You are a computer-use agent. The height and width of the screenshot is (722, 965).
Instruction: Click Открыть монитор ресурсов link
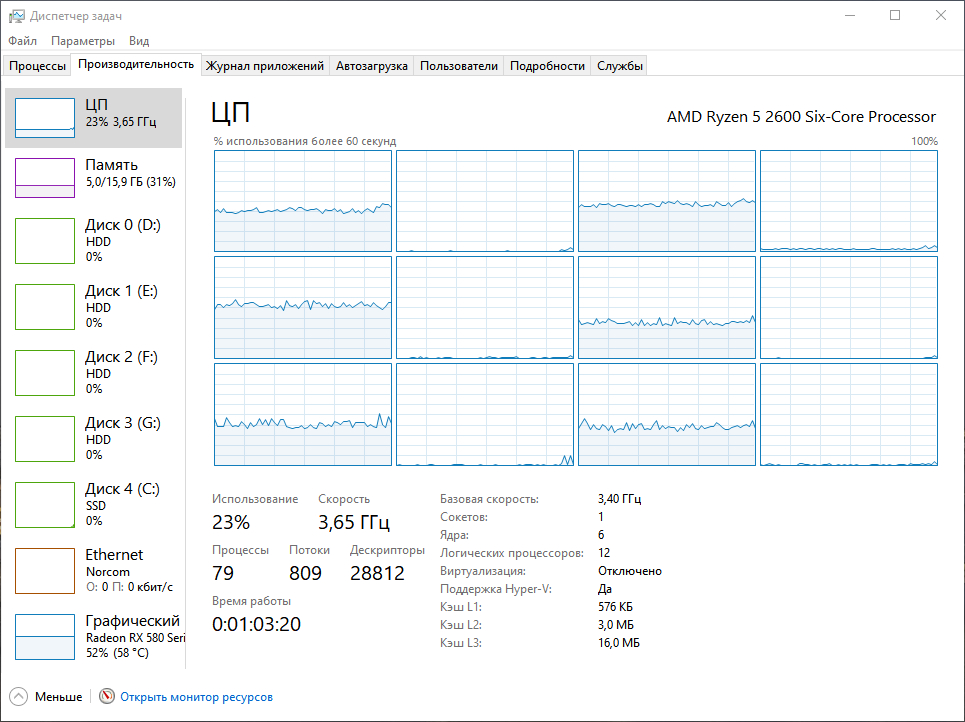coord(196,697)
